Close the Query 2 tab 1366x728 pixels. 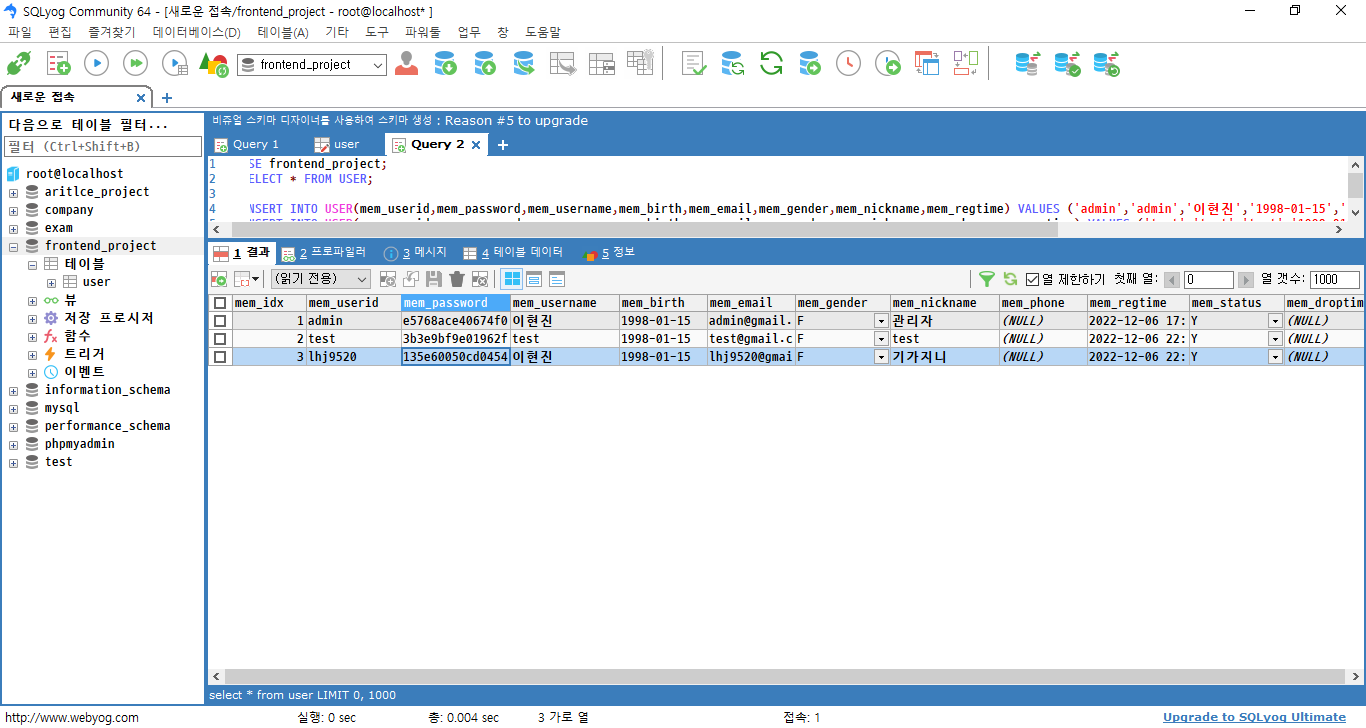(476, 145)
